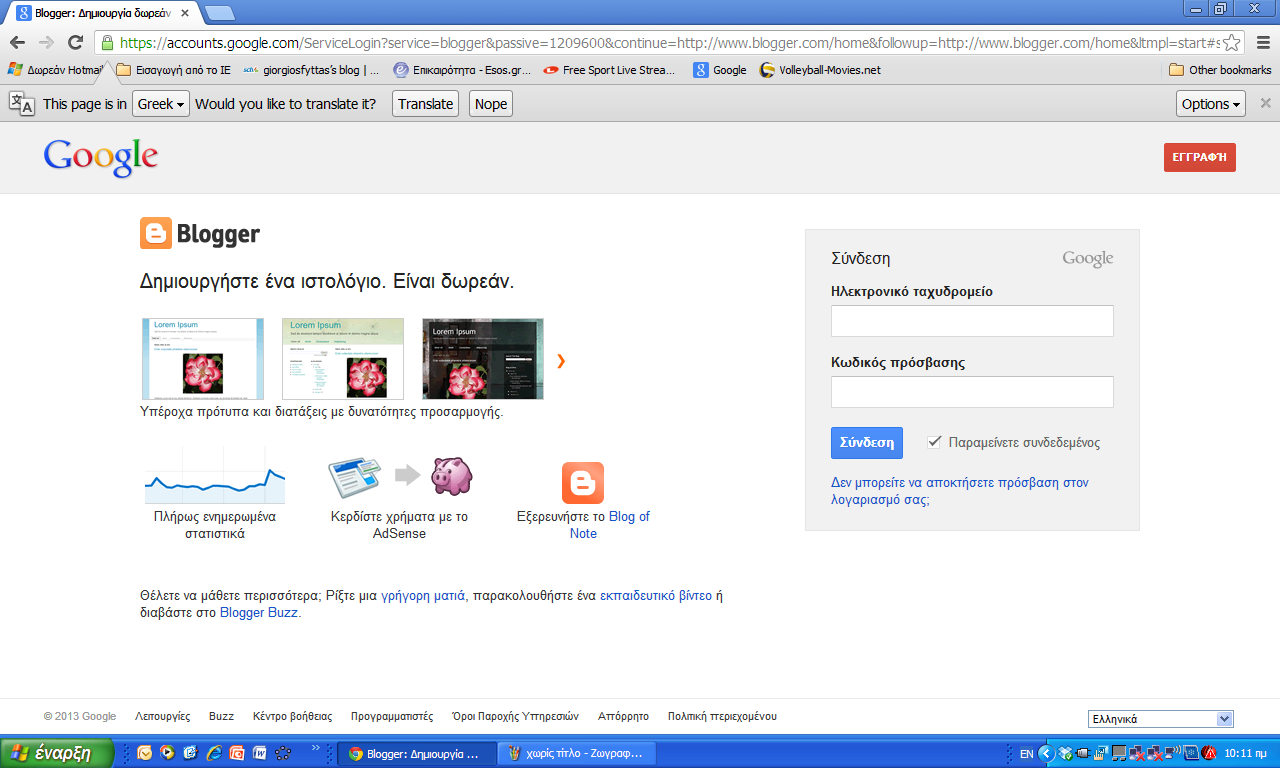Open the 'γρήγορη ματιά' link

point(423,595)
